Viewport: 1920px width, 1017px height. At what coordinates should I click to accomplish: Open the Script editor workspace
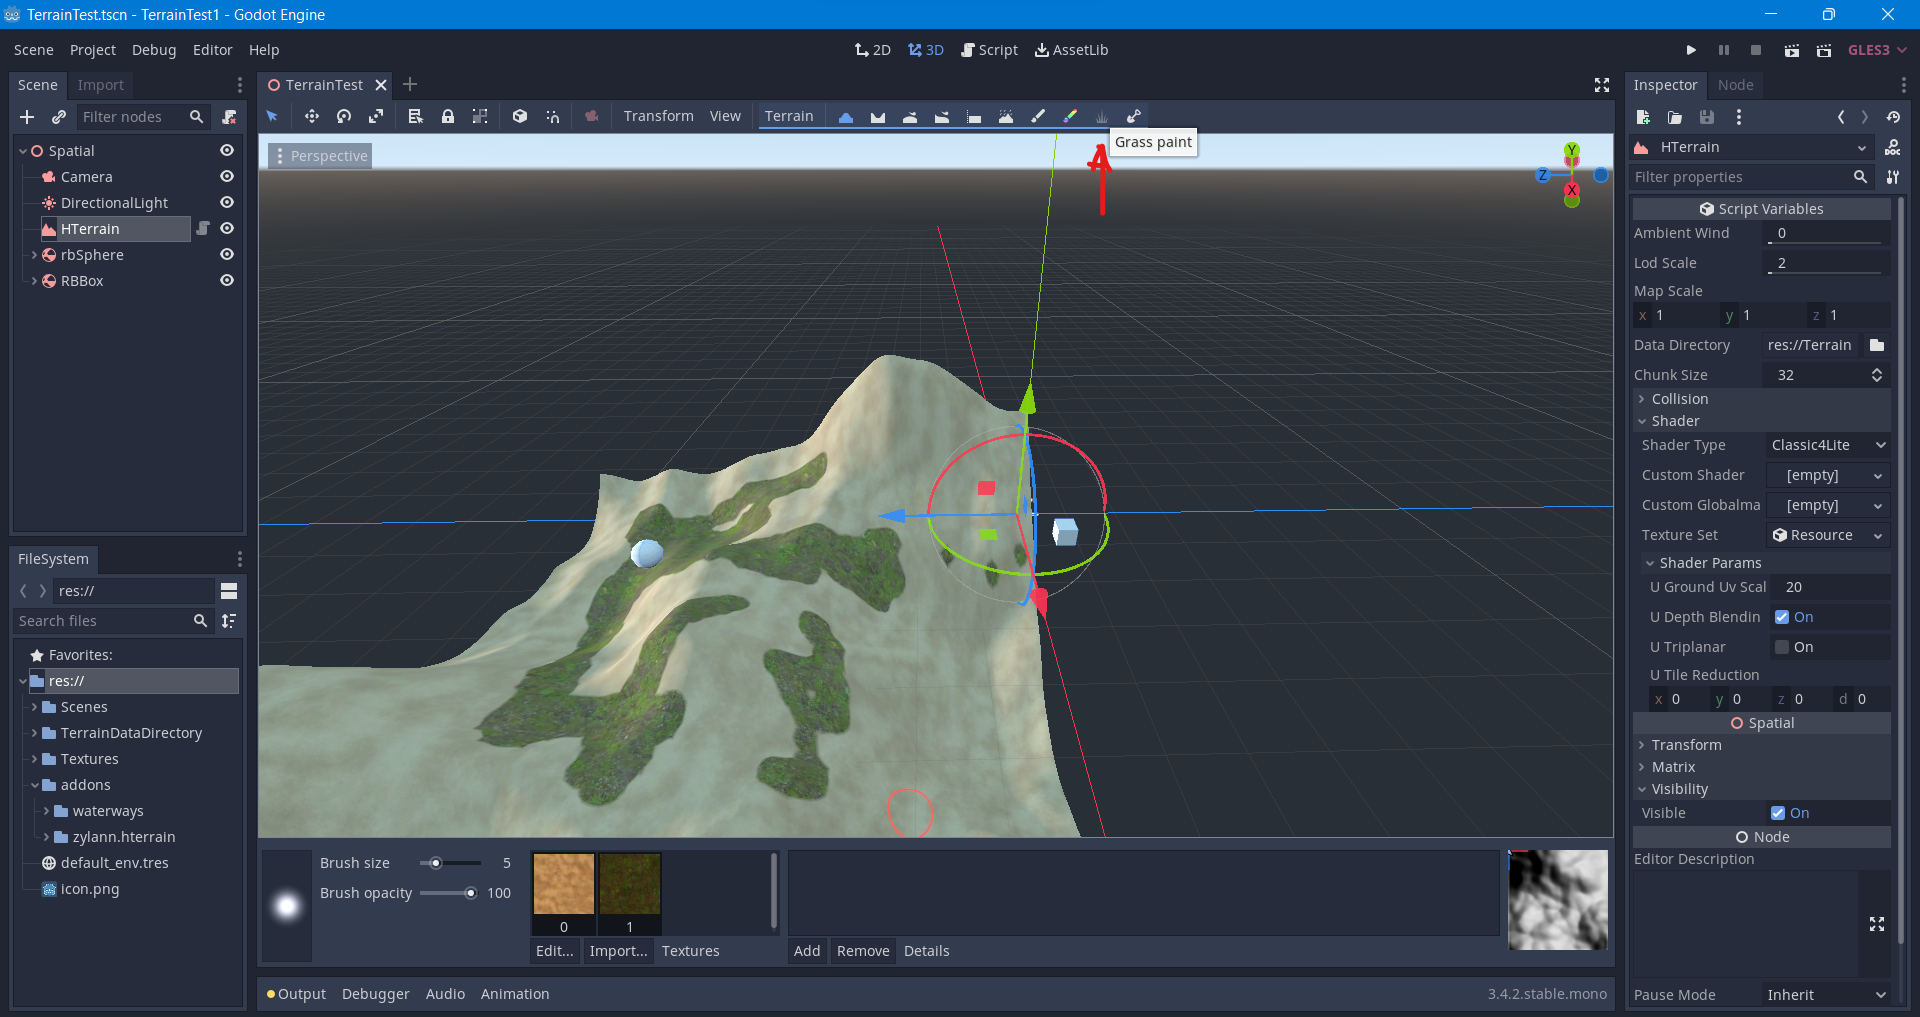pos(988,49)
